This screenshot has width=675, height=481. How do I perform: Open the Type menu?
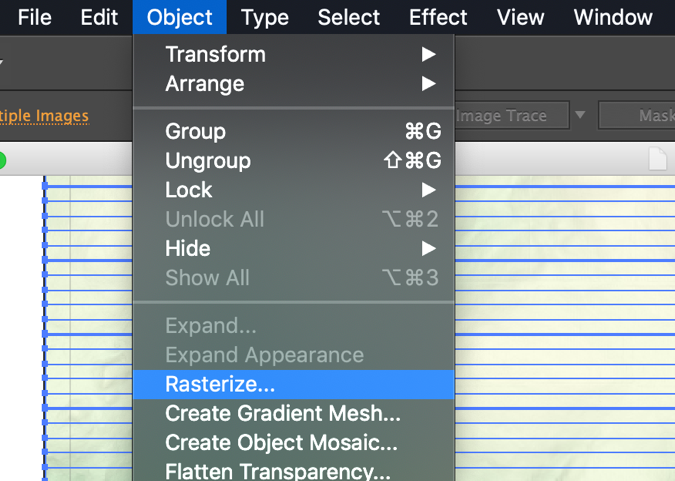tap(265, 17)
